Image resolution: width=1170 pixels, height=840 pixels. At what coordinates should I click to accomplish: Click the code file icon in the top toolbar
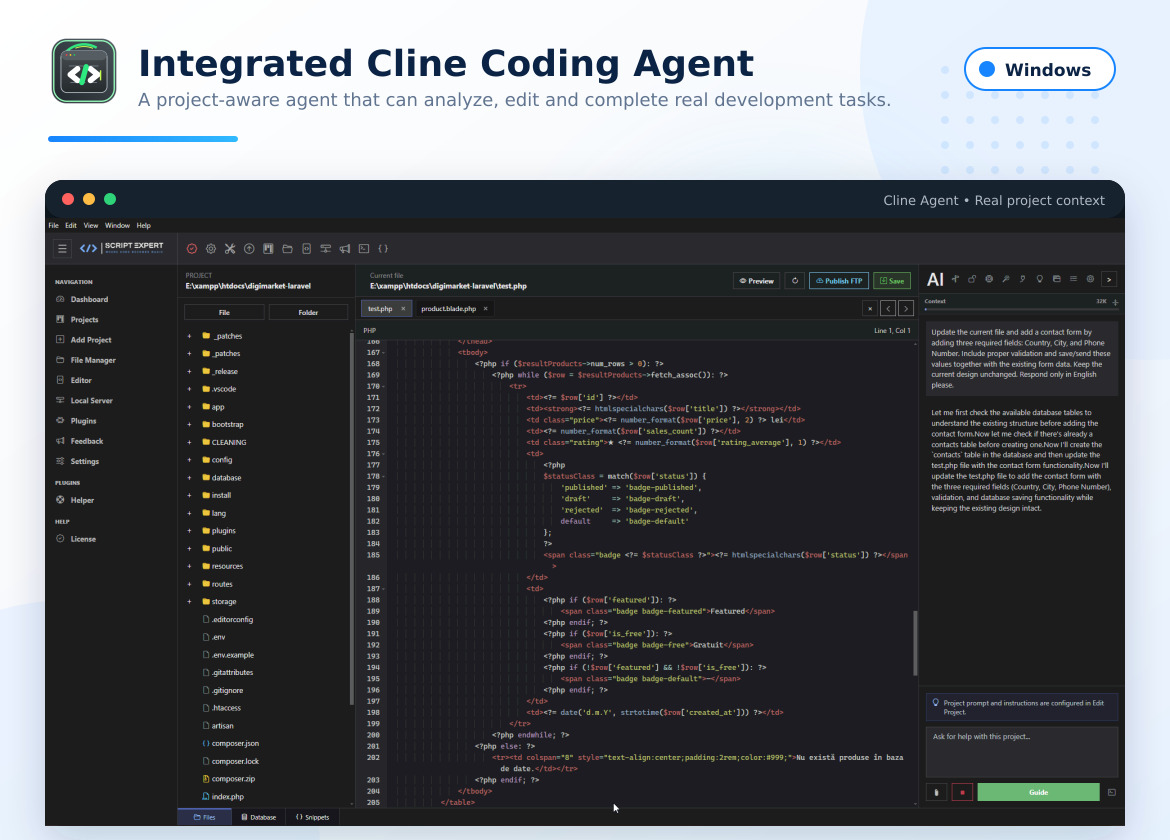(307, 249)
